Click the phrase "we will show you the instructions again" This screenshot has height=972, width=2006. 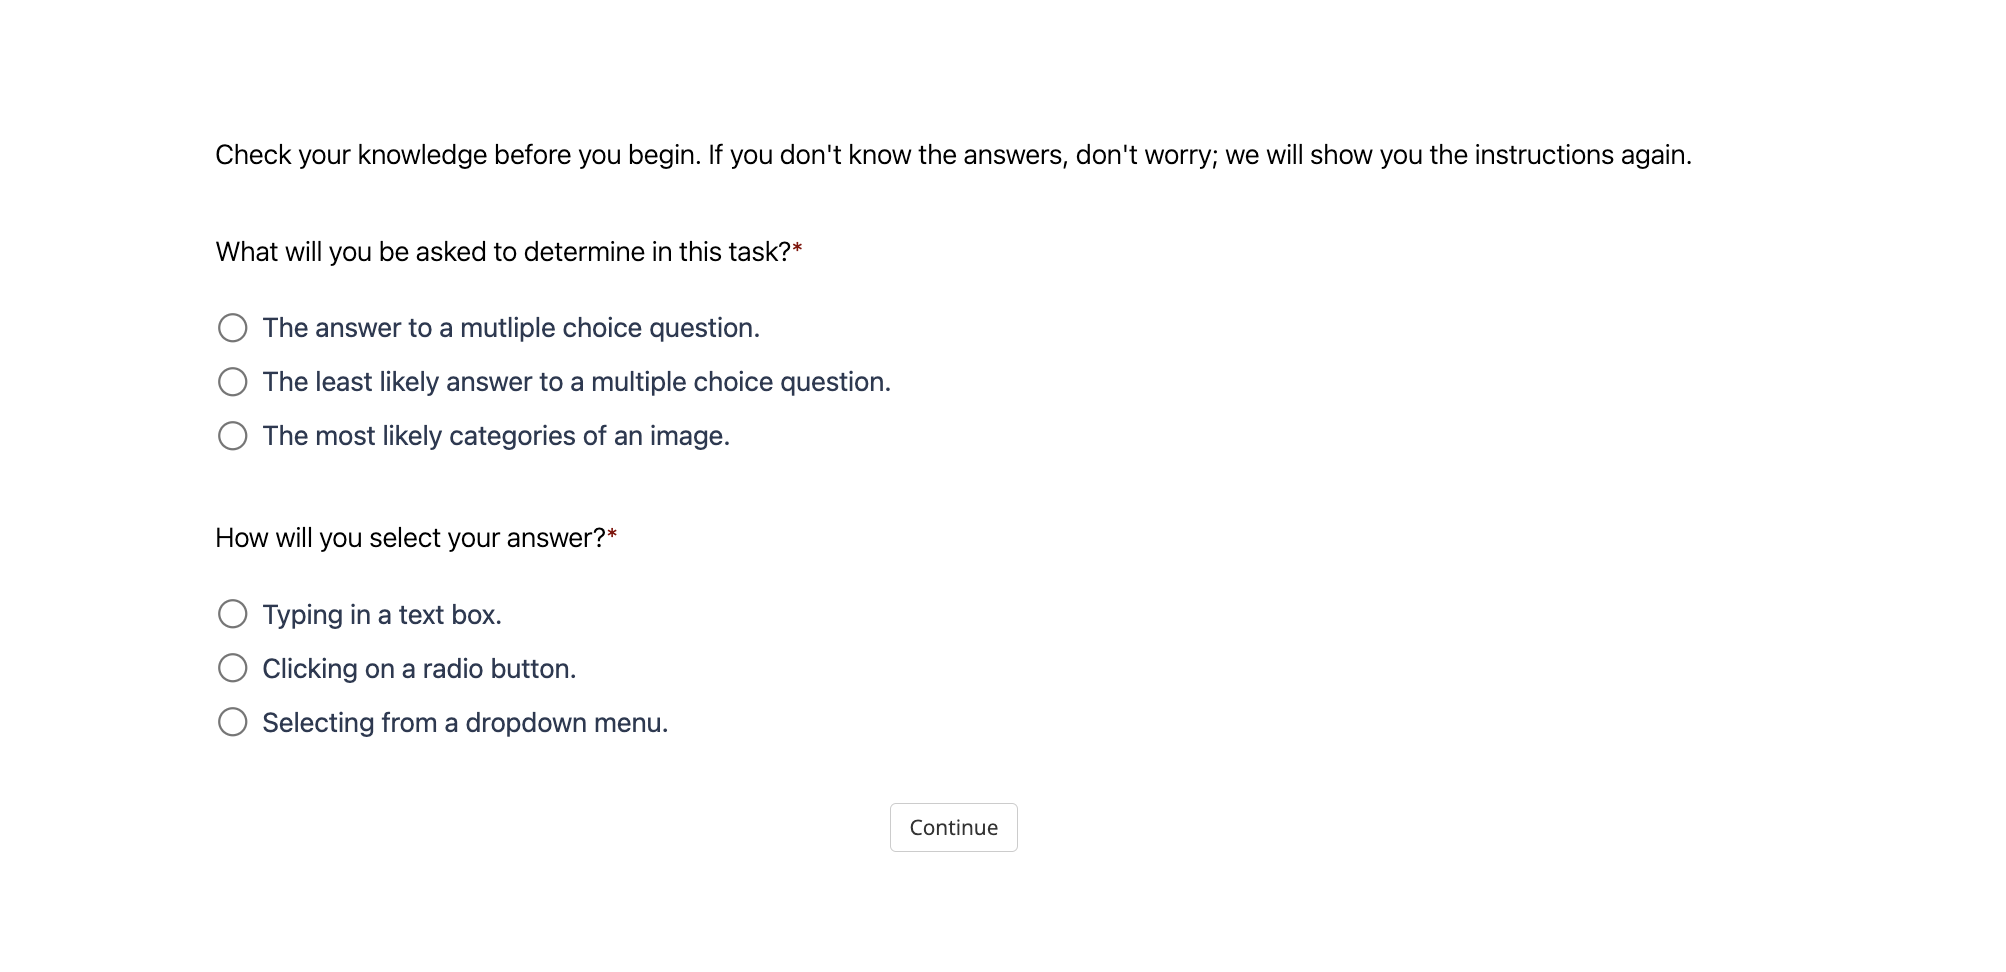[x=1457, y=155]
